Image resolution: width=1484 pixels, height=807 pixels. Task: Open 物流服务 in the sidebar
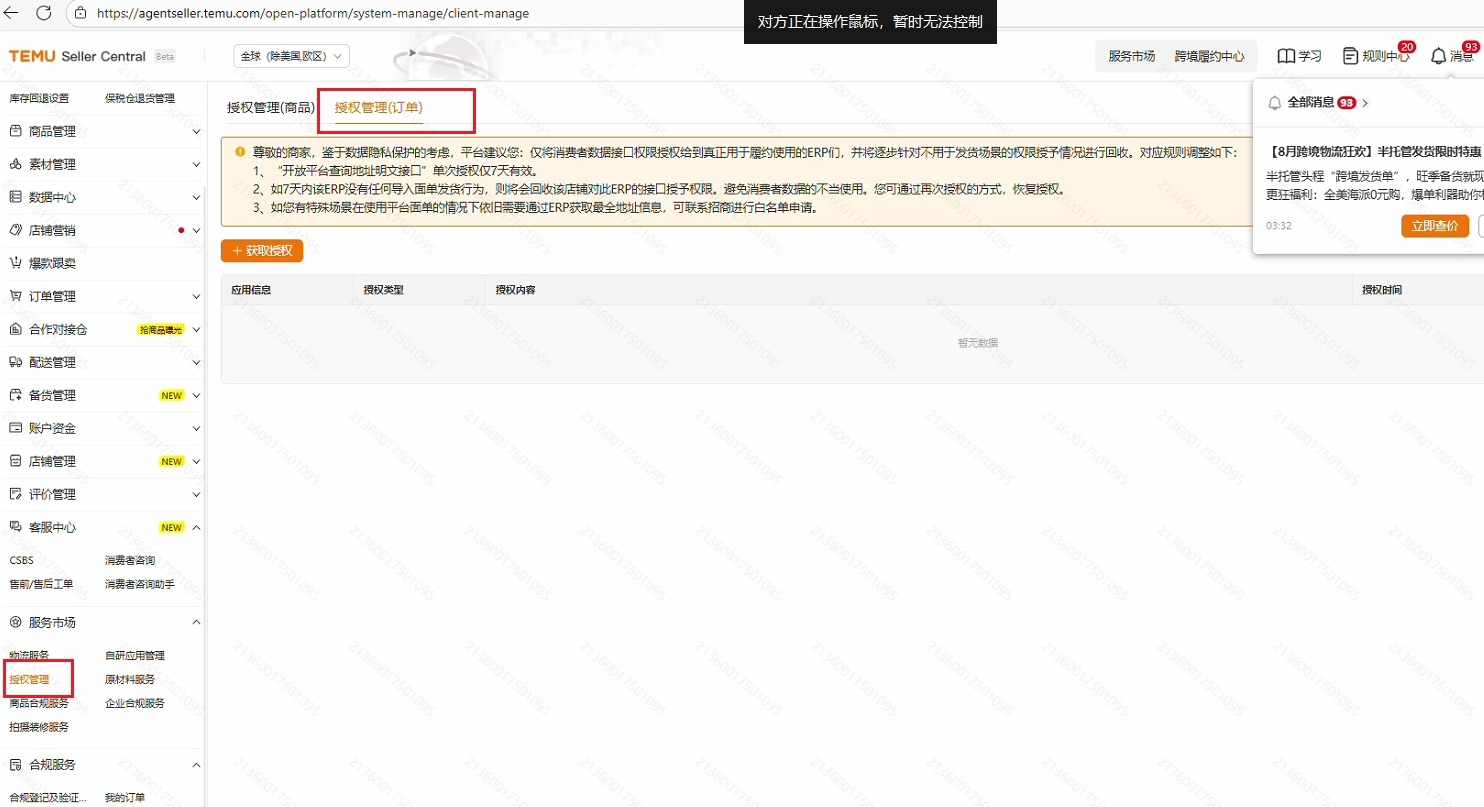(x=29, y=656)
